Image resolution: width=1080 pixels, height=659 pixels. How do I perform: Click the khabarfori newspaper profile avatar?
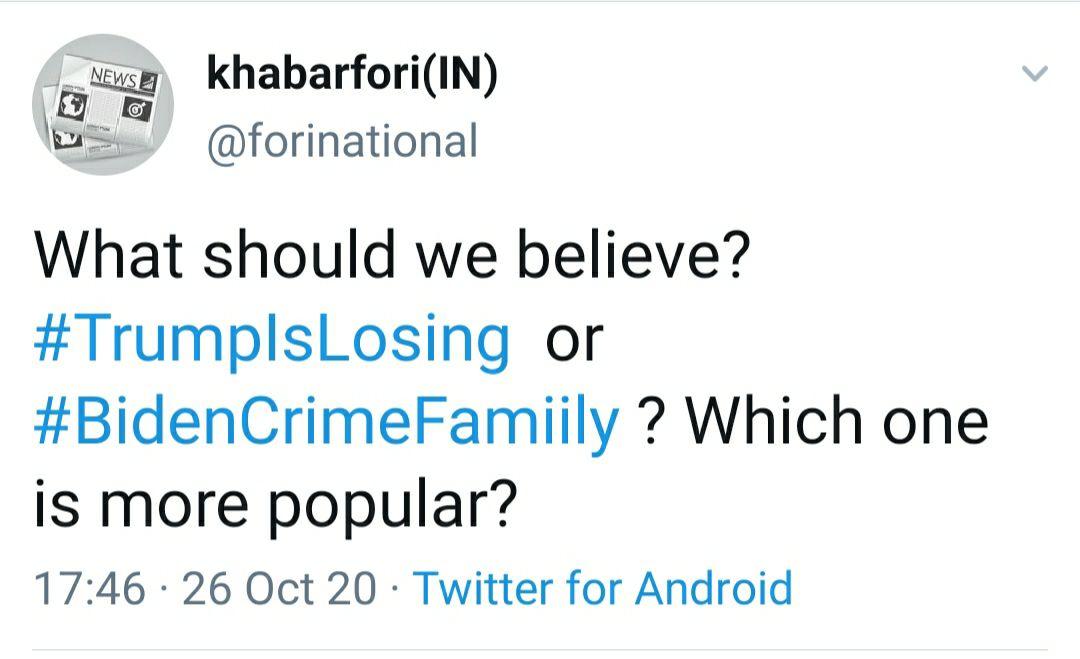coord(102,104)
